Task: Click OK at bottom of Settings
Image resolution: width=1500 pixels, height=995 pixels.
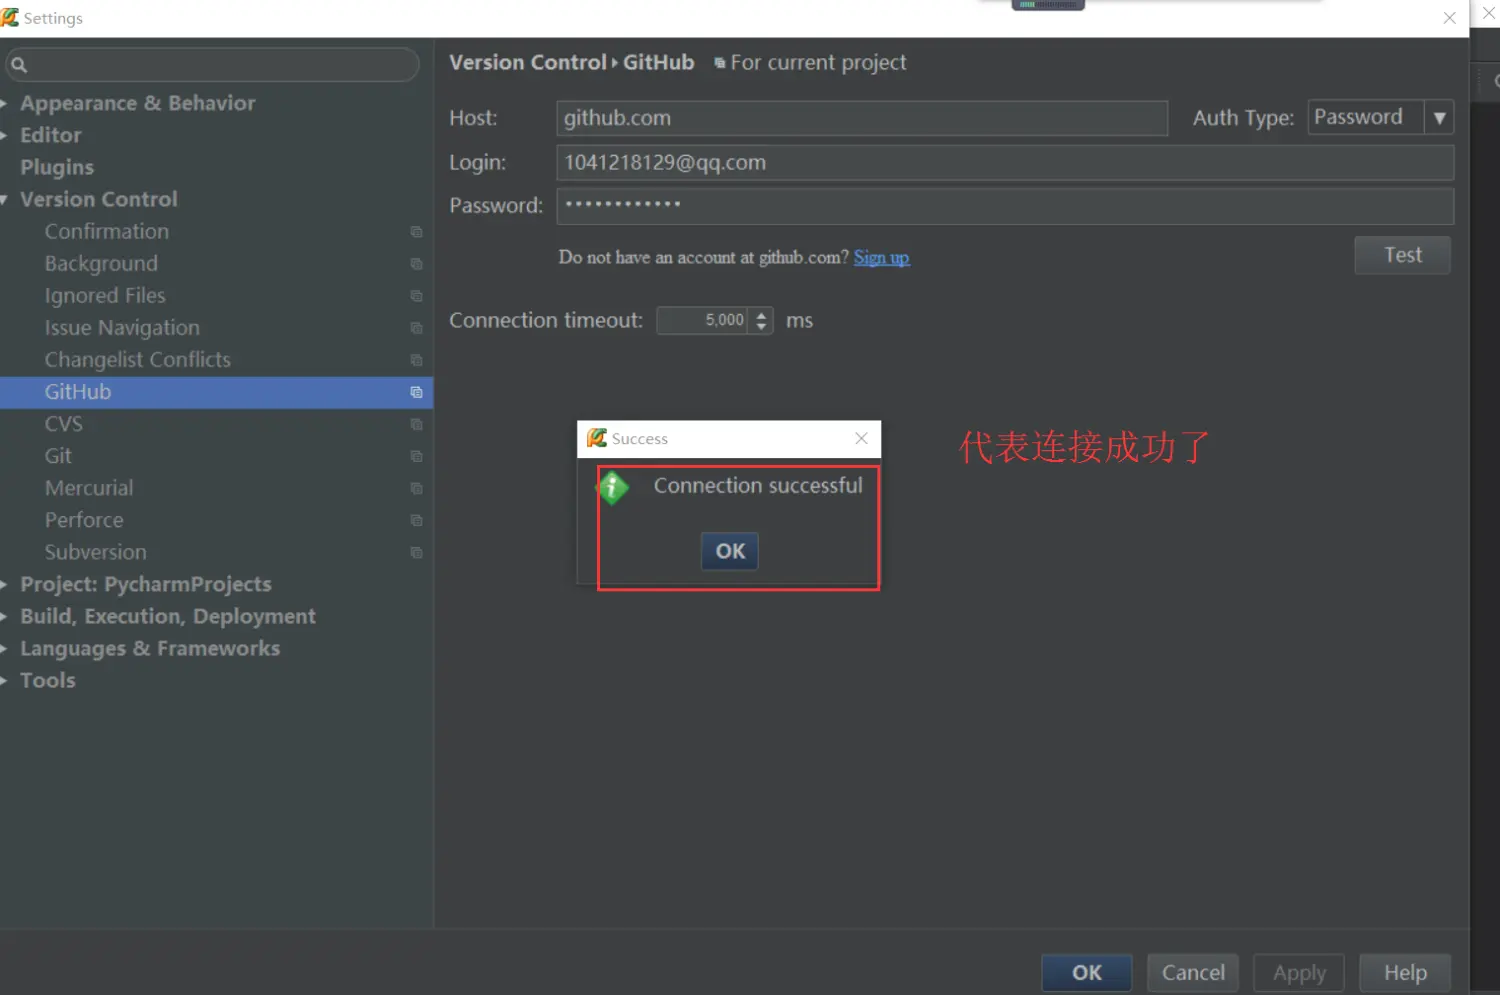Action: point(1087,972)
